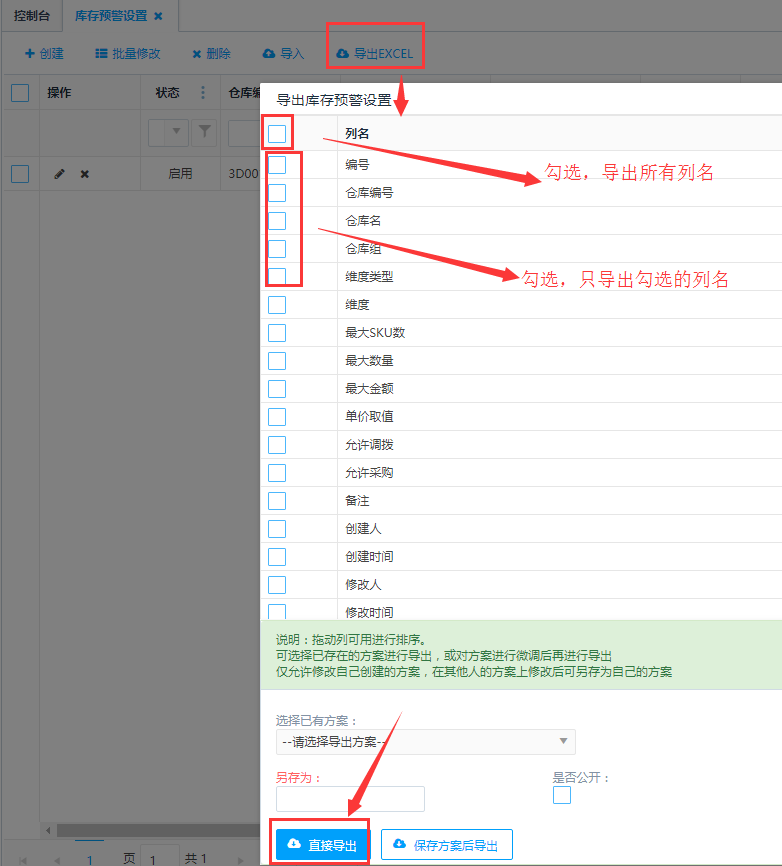Click the 保存方案后导出 button
Viewport: 782px width, 866px height.
(446, 845)
